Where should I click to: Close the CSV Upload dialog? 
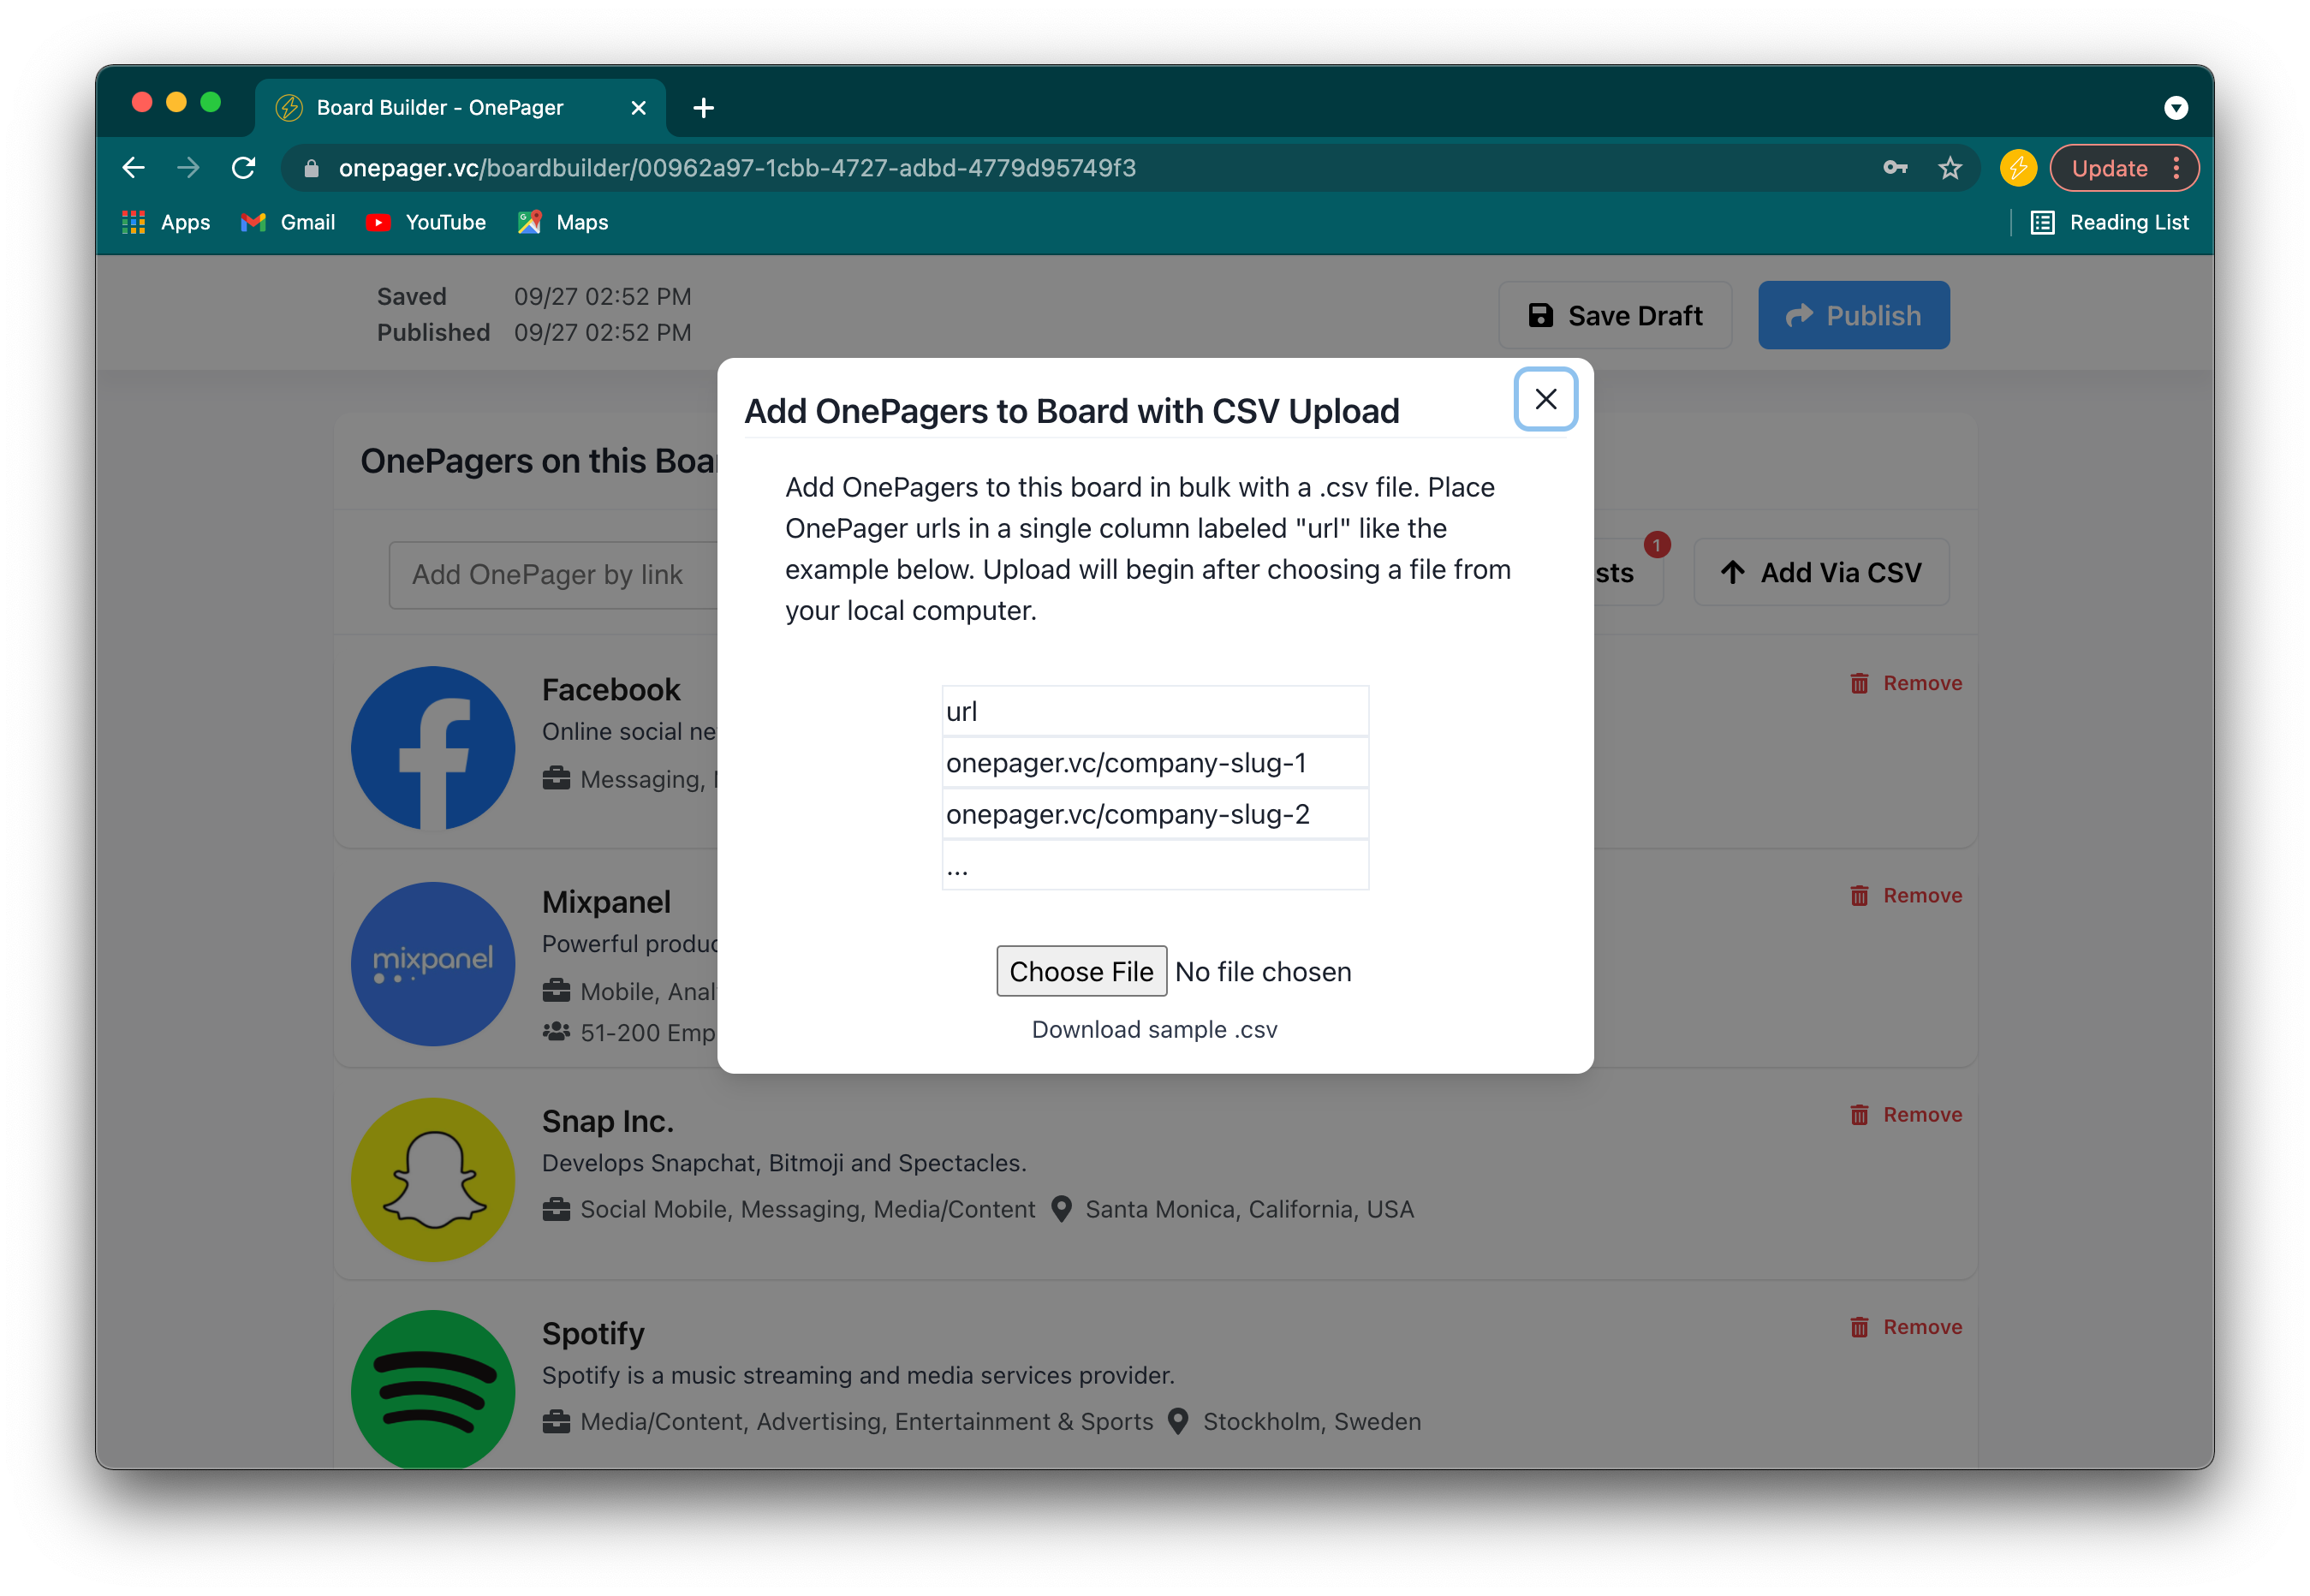1545,399
